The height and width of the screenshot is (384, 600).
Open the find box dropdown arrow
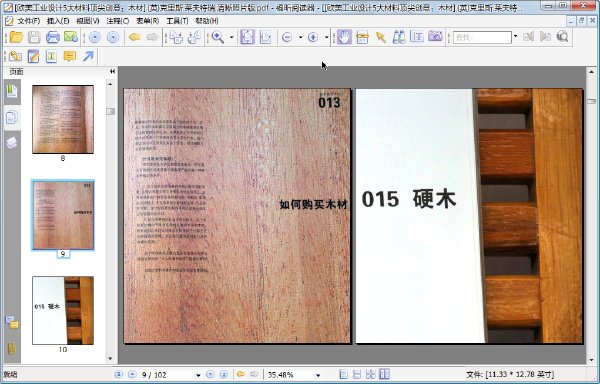coord(515,37)
